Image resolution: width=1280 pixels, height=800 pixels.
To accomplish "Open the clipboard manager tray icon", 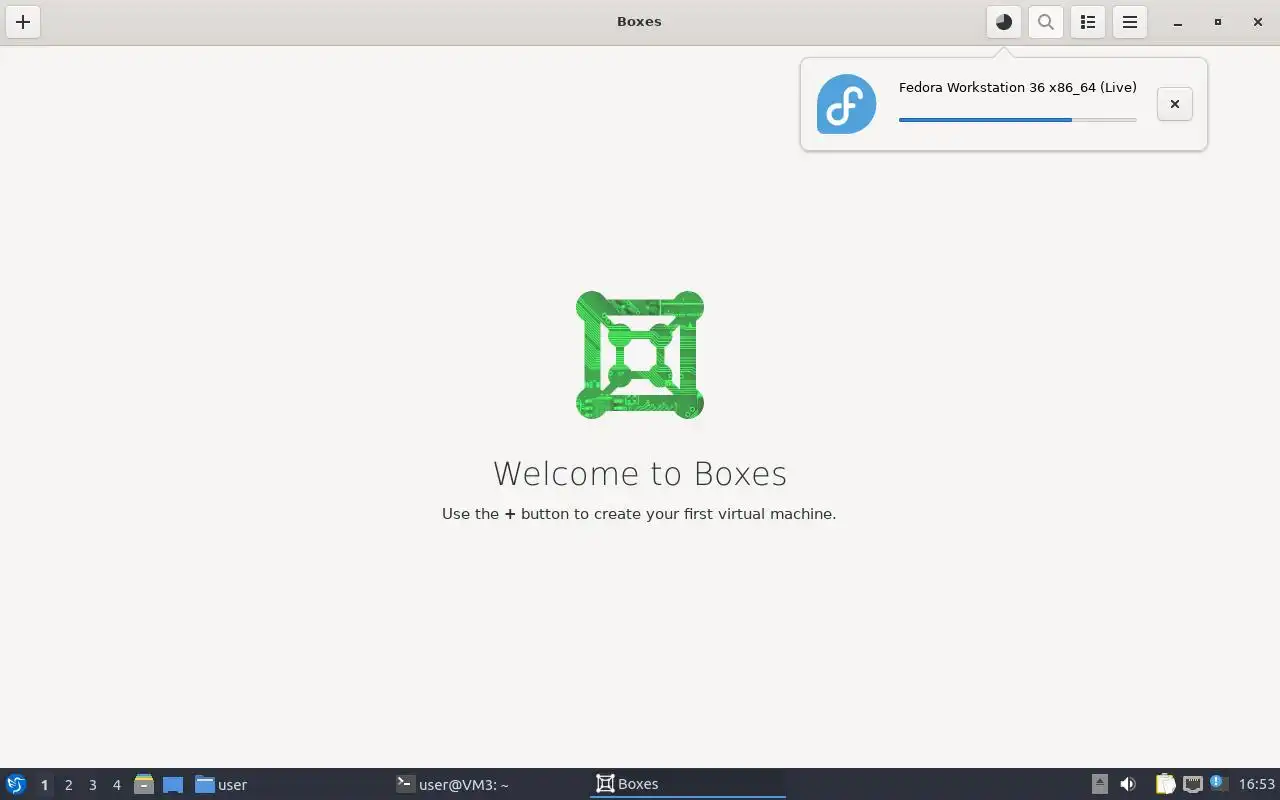I will pos(1165,784).
